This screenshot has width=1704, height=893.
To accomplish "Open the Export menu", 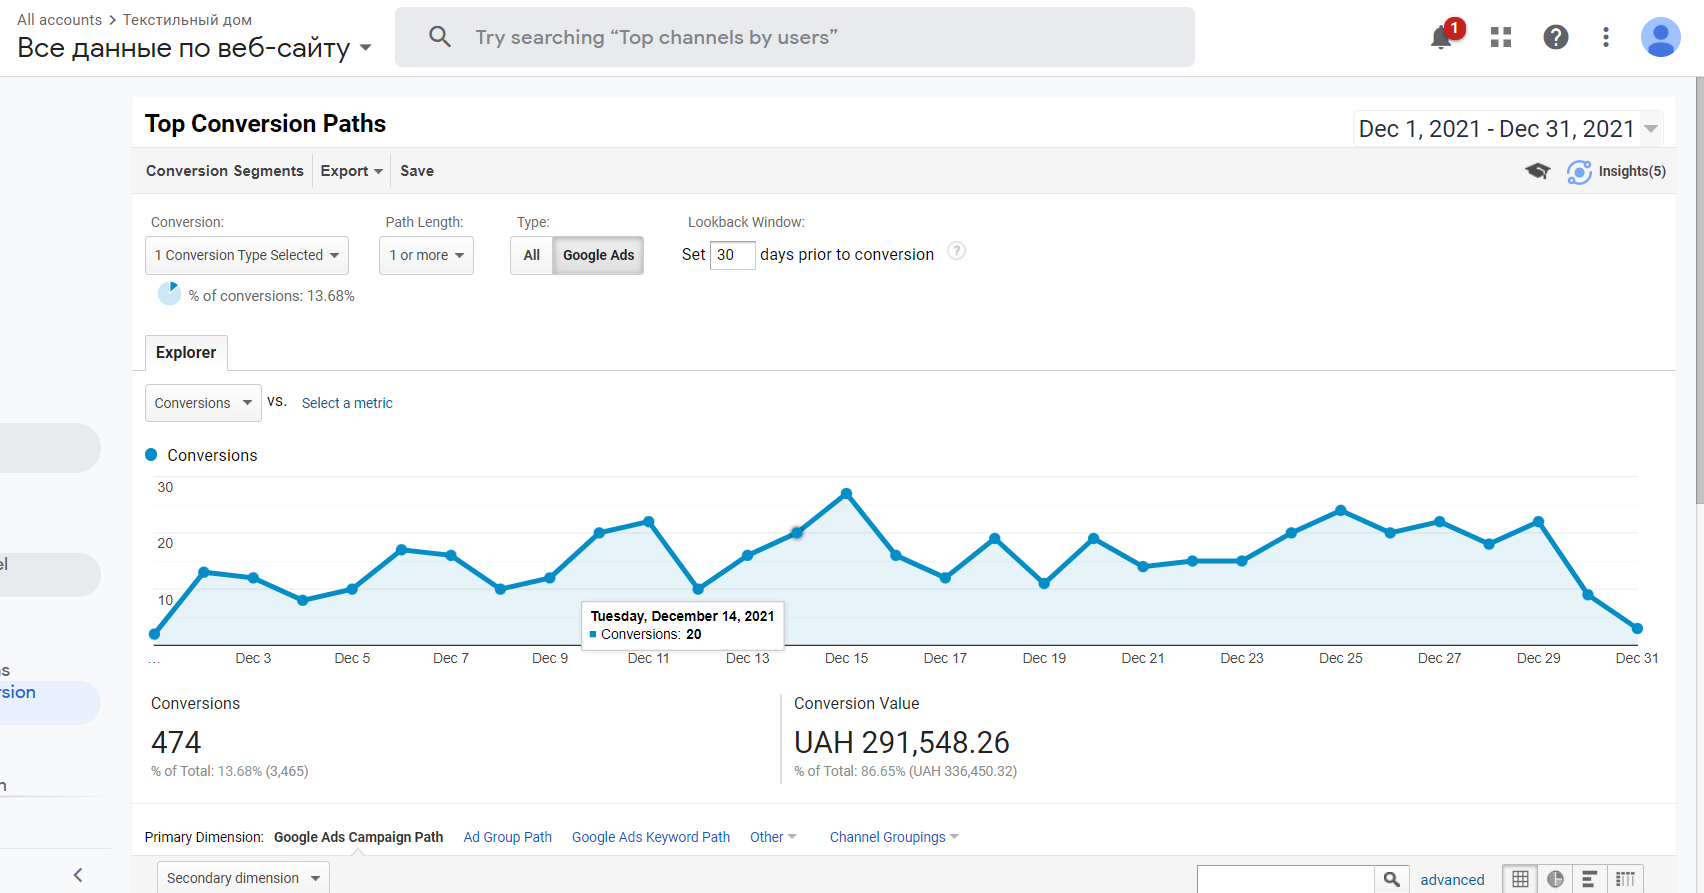I will coord(351,171).
